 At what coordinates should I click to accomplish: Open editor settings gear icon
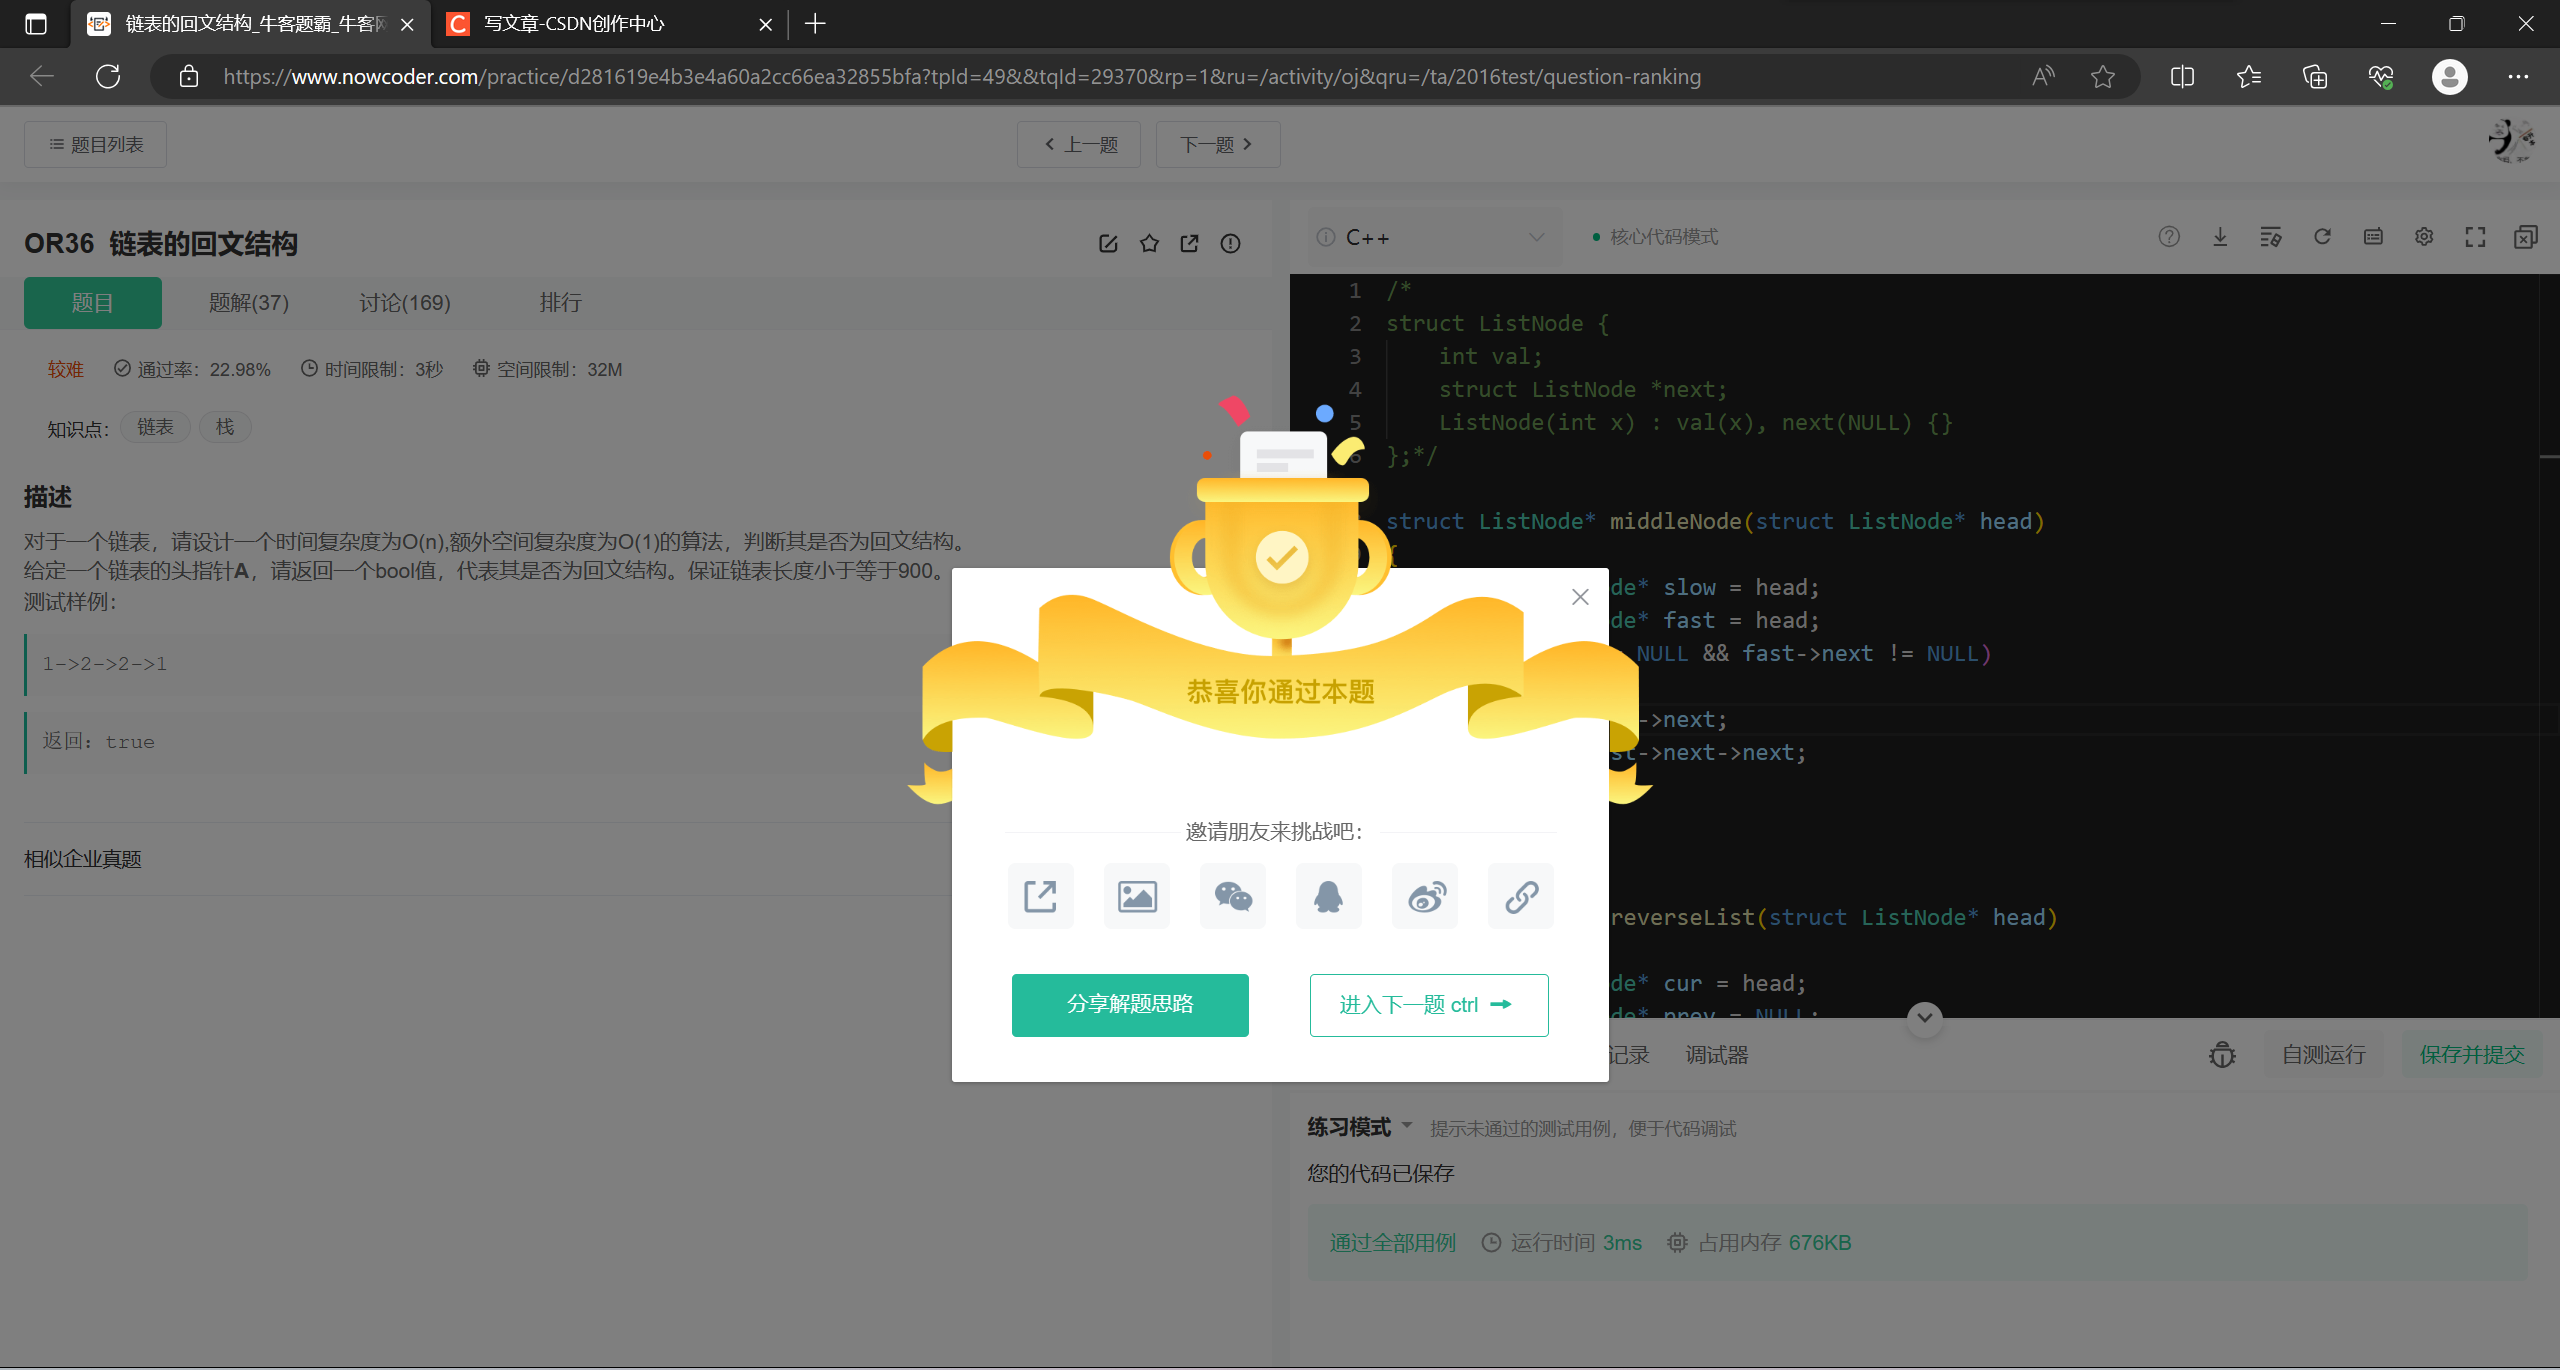[2424, 237]
